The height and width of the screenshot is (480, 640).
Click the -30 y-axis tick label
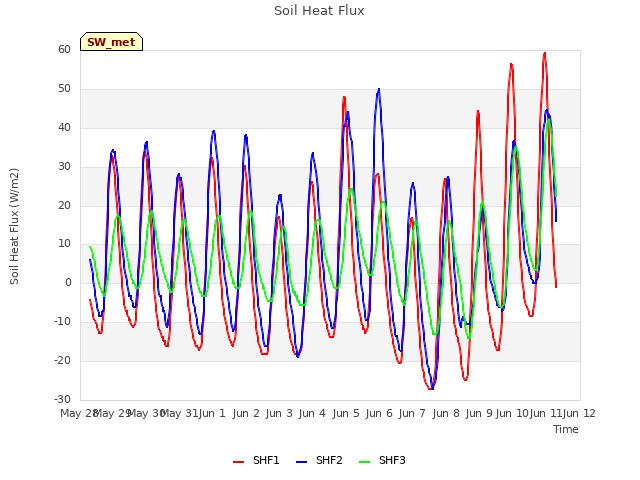[62, 399]
